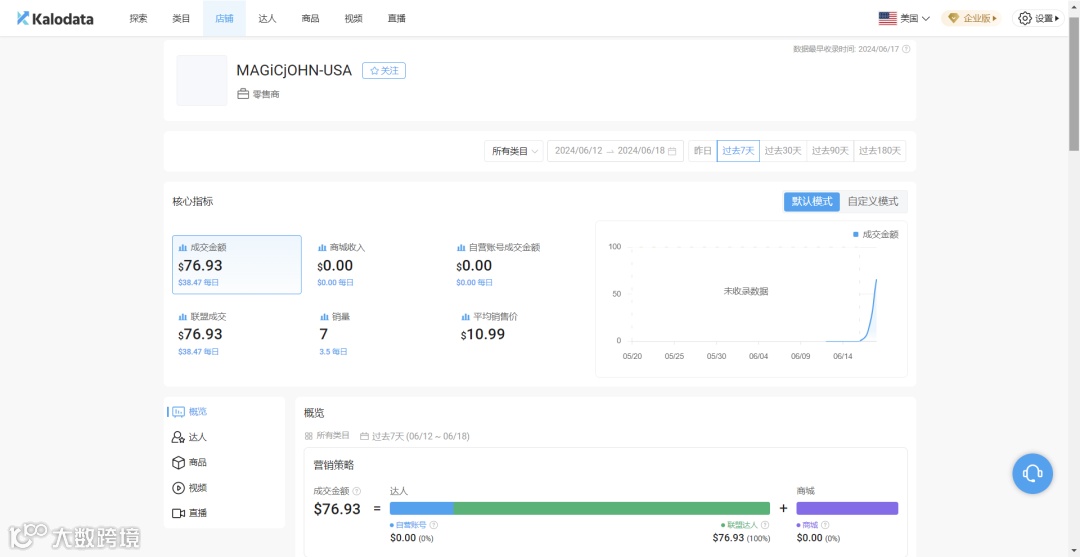The image size is (1080, 557).
Task: Click the $10.99 average price value
Action: pos(483,335)
